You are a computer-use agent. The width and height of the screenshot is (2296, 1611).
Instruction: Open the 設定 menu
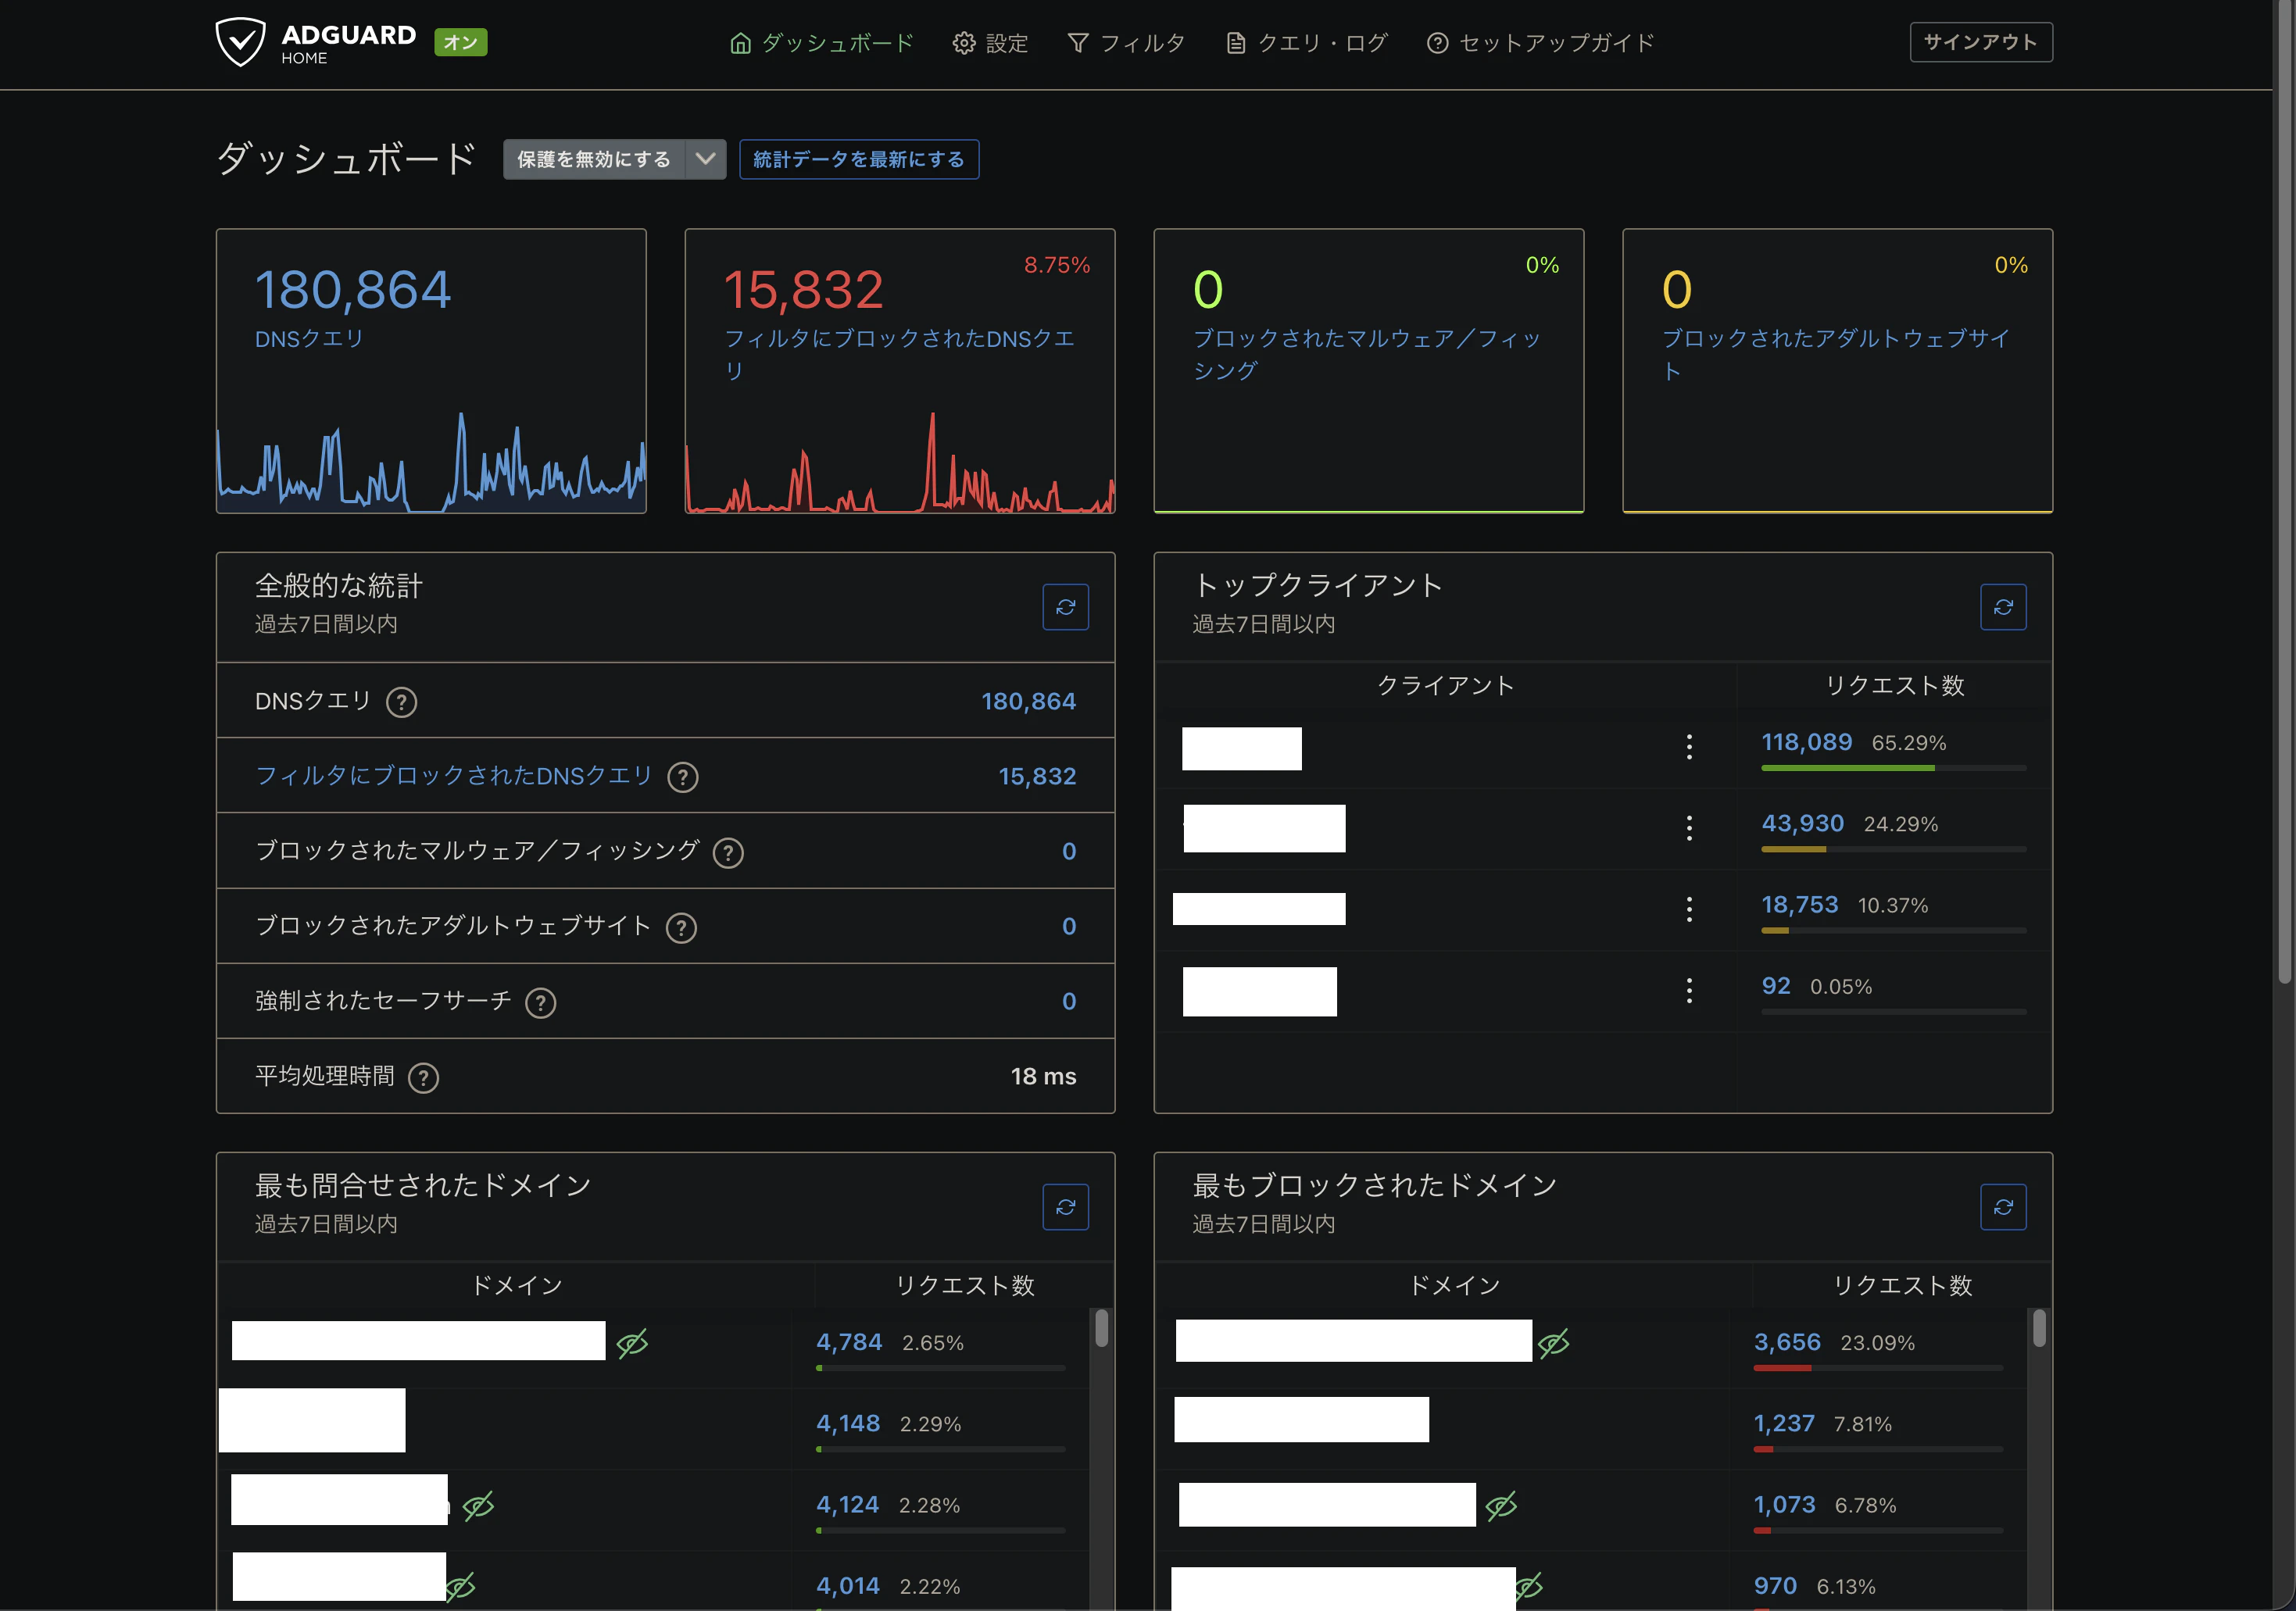[x=990, y=43]
